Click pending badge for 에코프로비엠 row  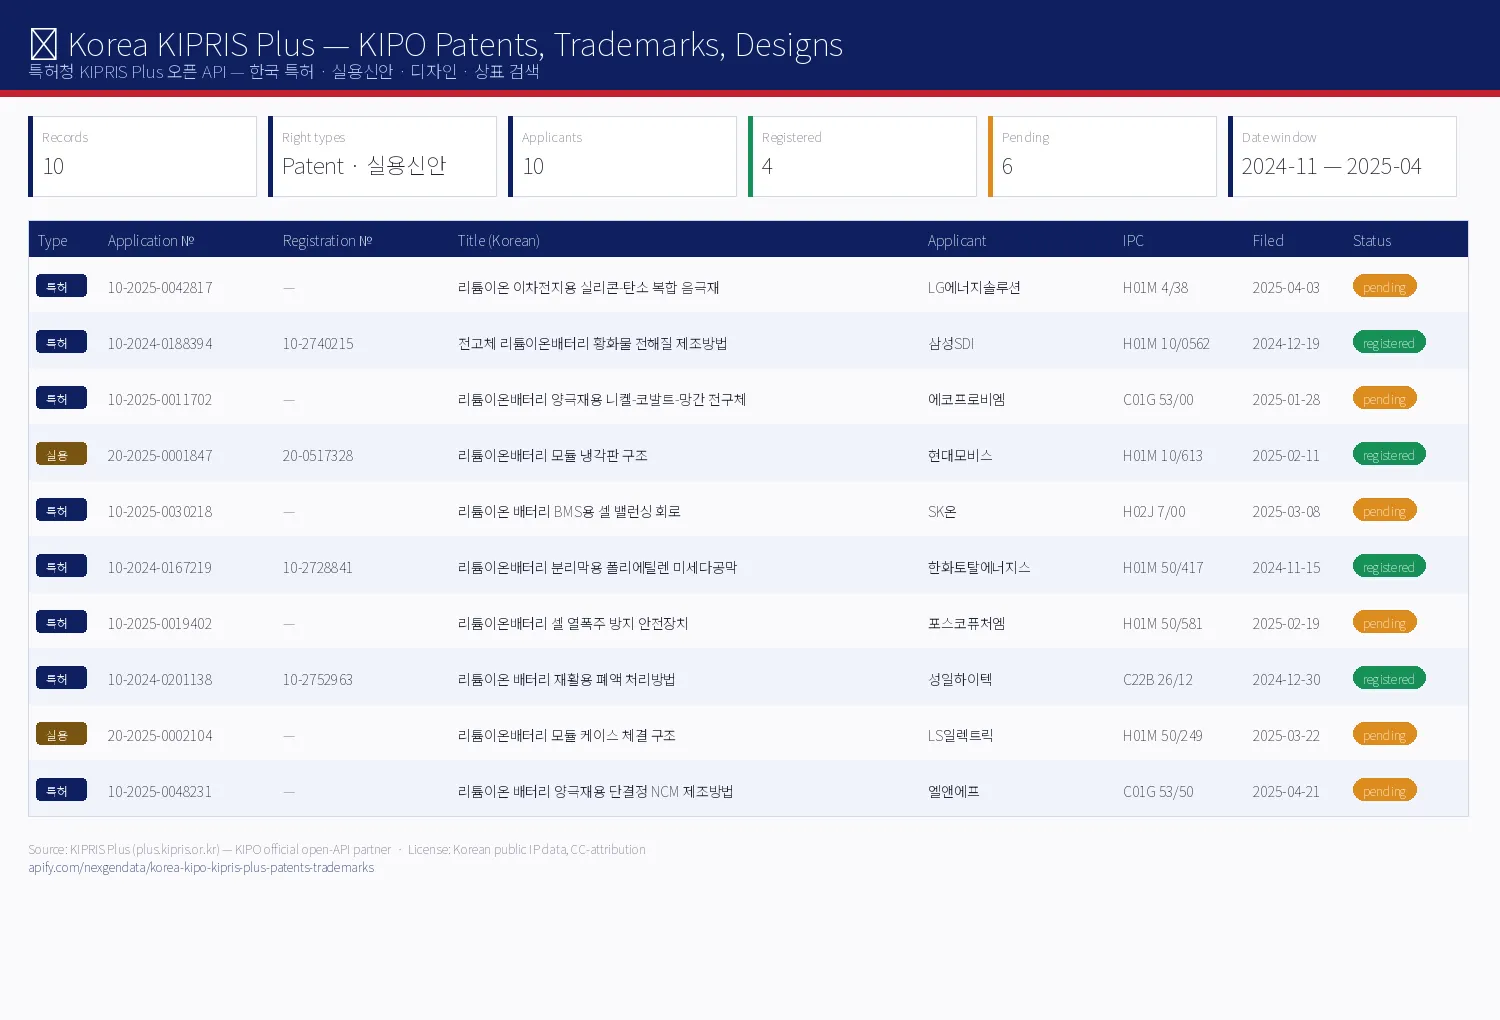tap(1385, 398)
